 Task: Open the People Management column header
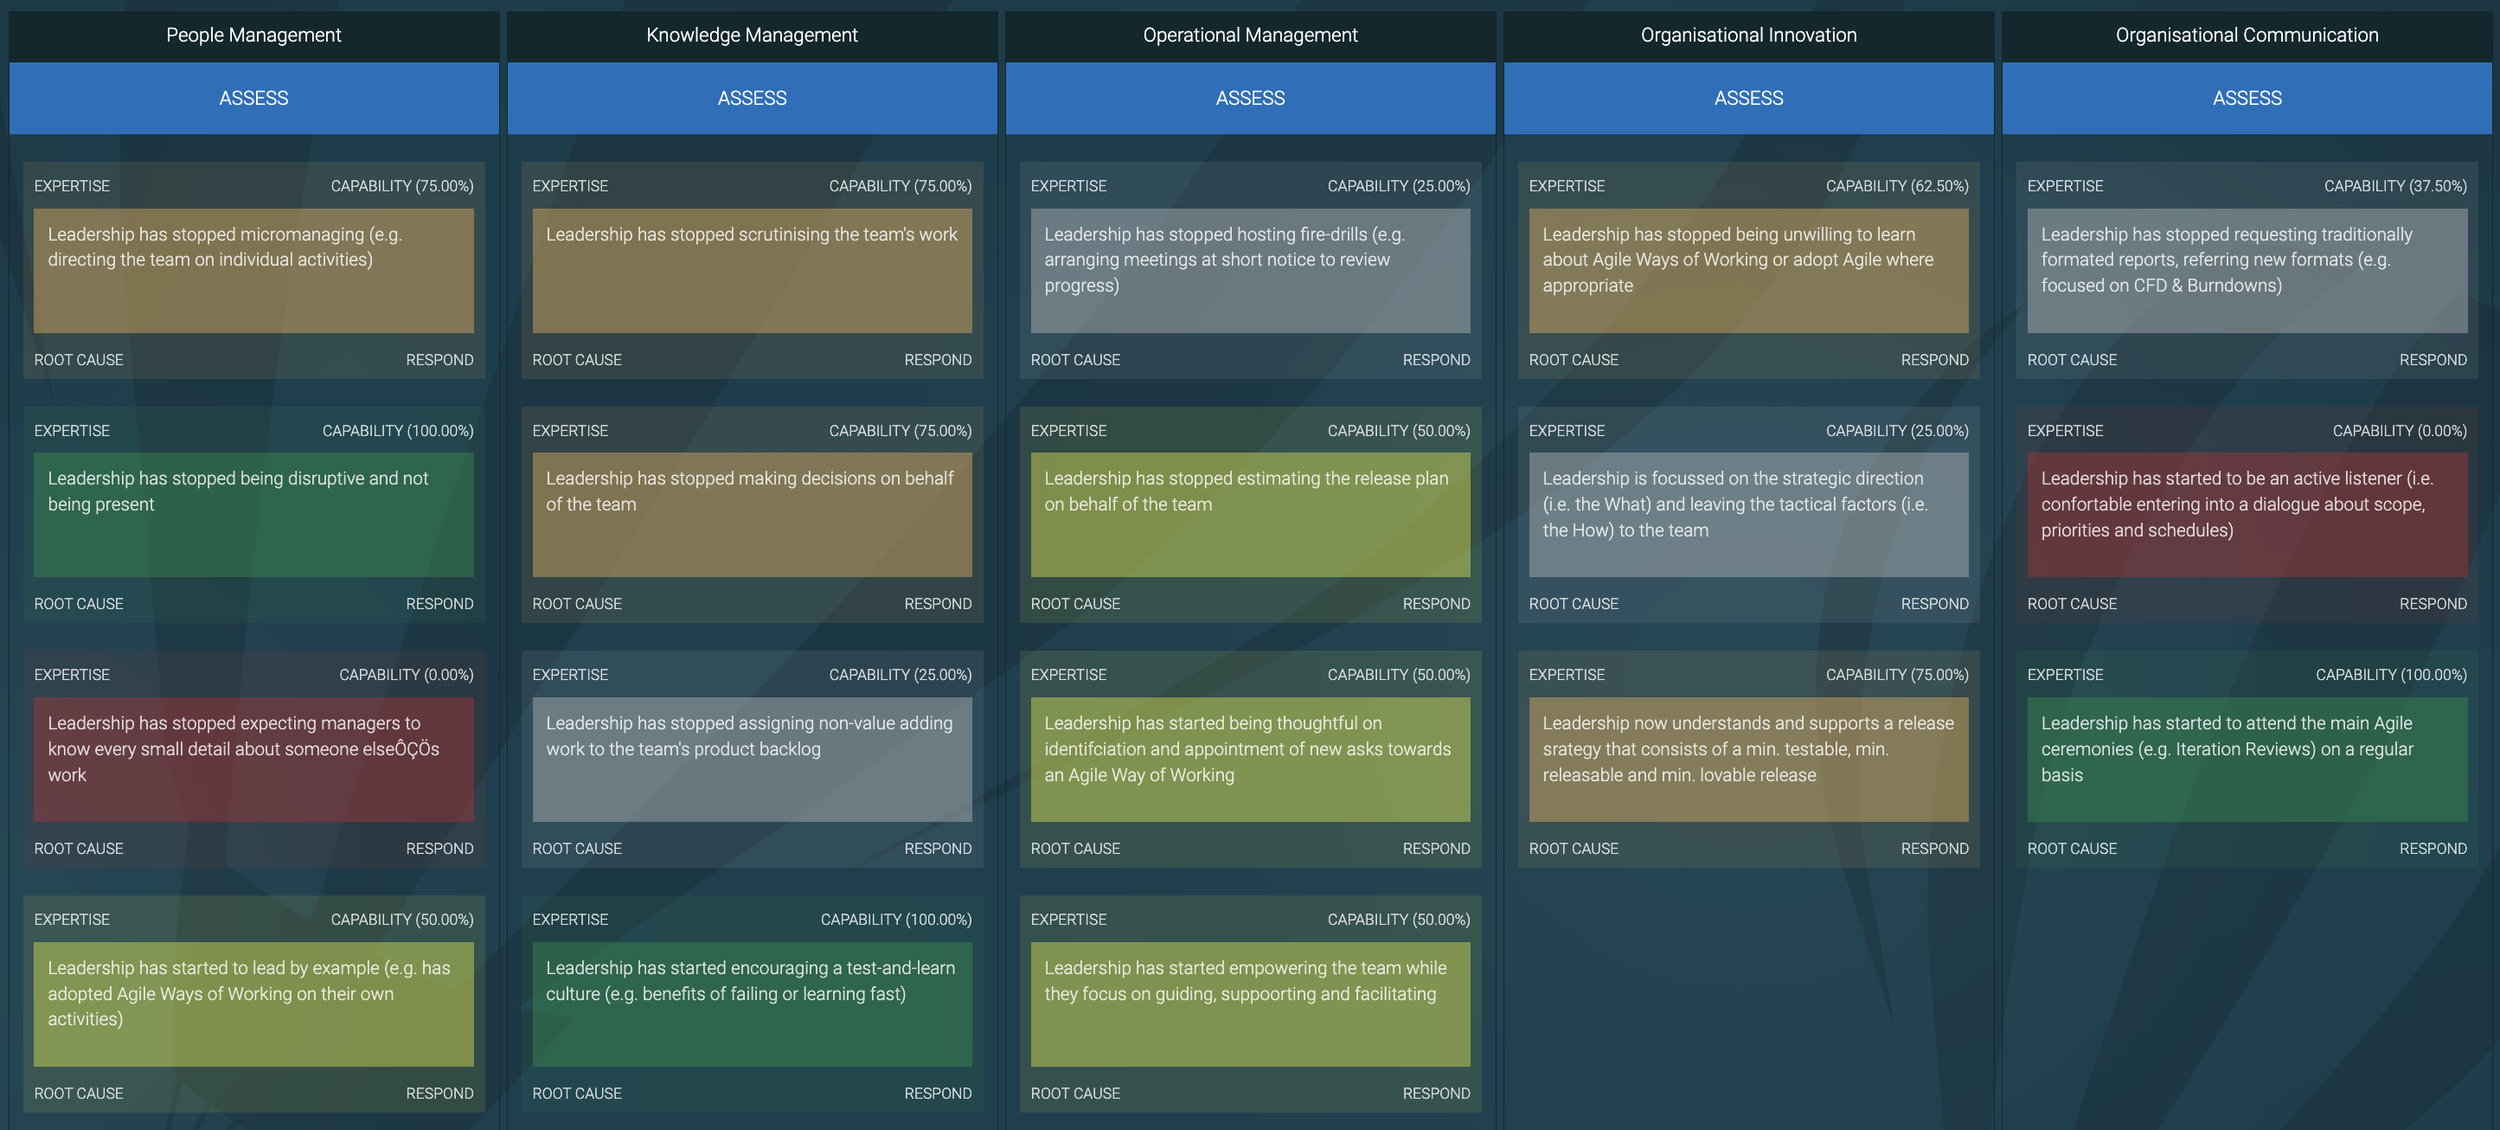[x=253, y=35]
